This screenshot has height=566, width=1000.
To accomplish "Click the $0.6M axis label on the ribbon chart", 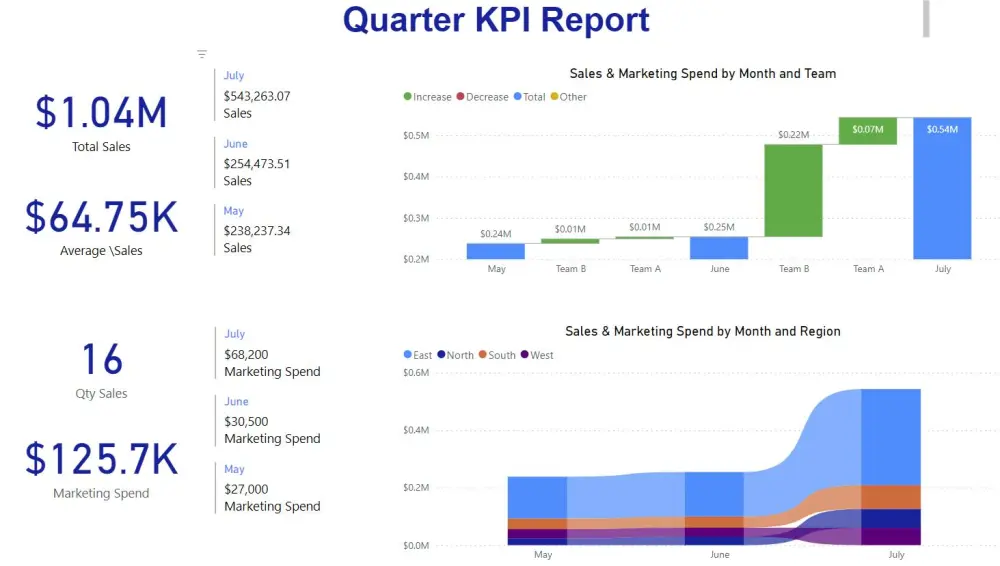I will coord(416,373).
